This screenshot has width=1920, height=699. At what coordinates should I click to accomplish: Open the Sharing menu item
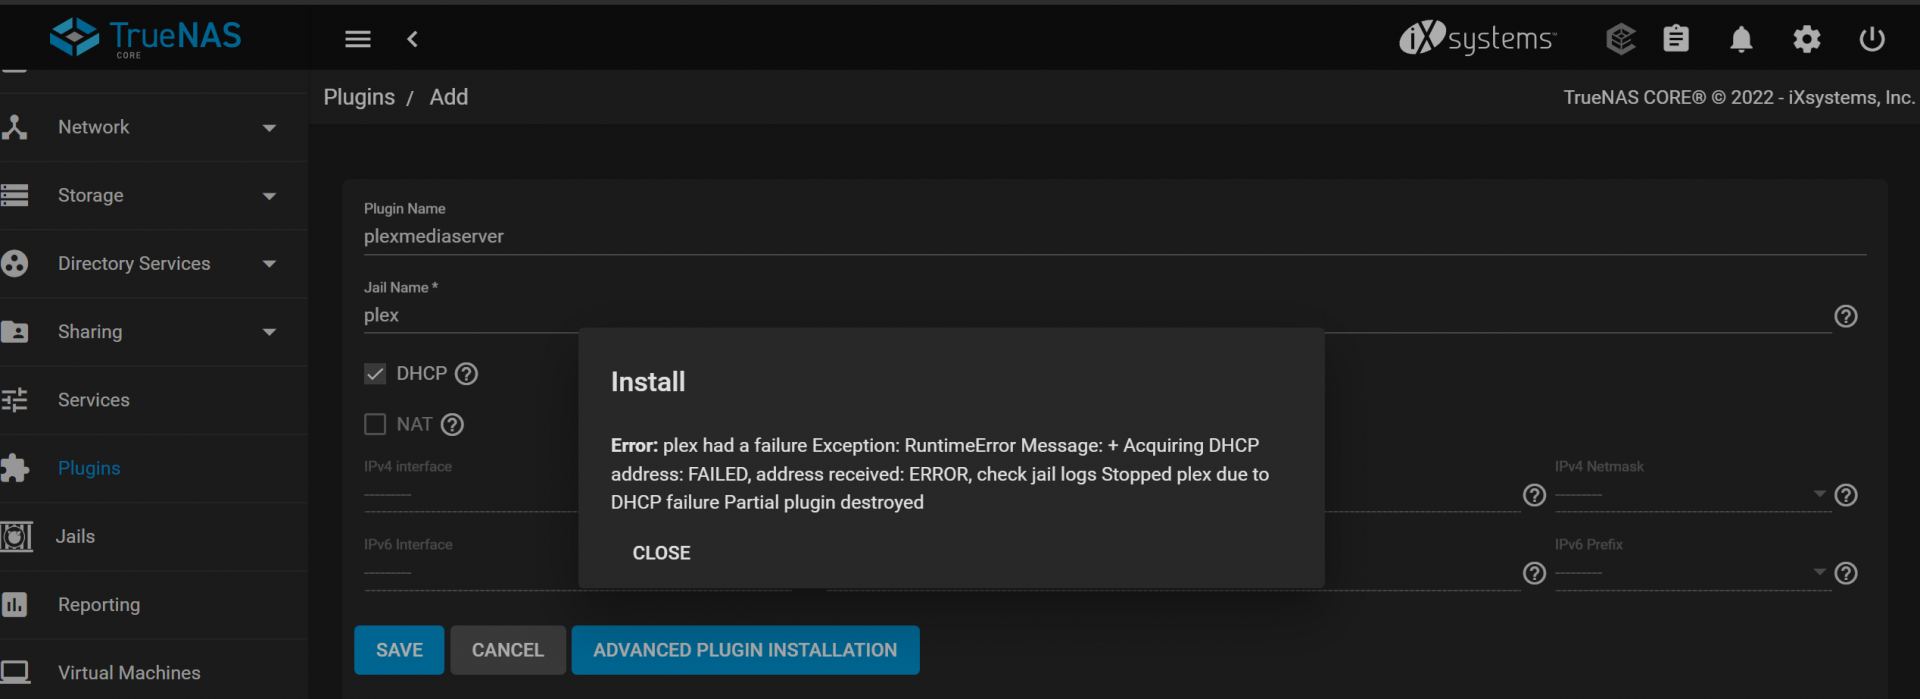pos(154,331)
